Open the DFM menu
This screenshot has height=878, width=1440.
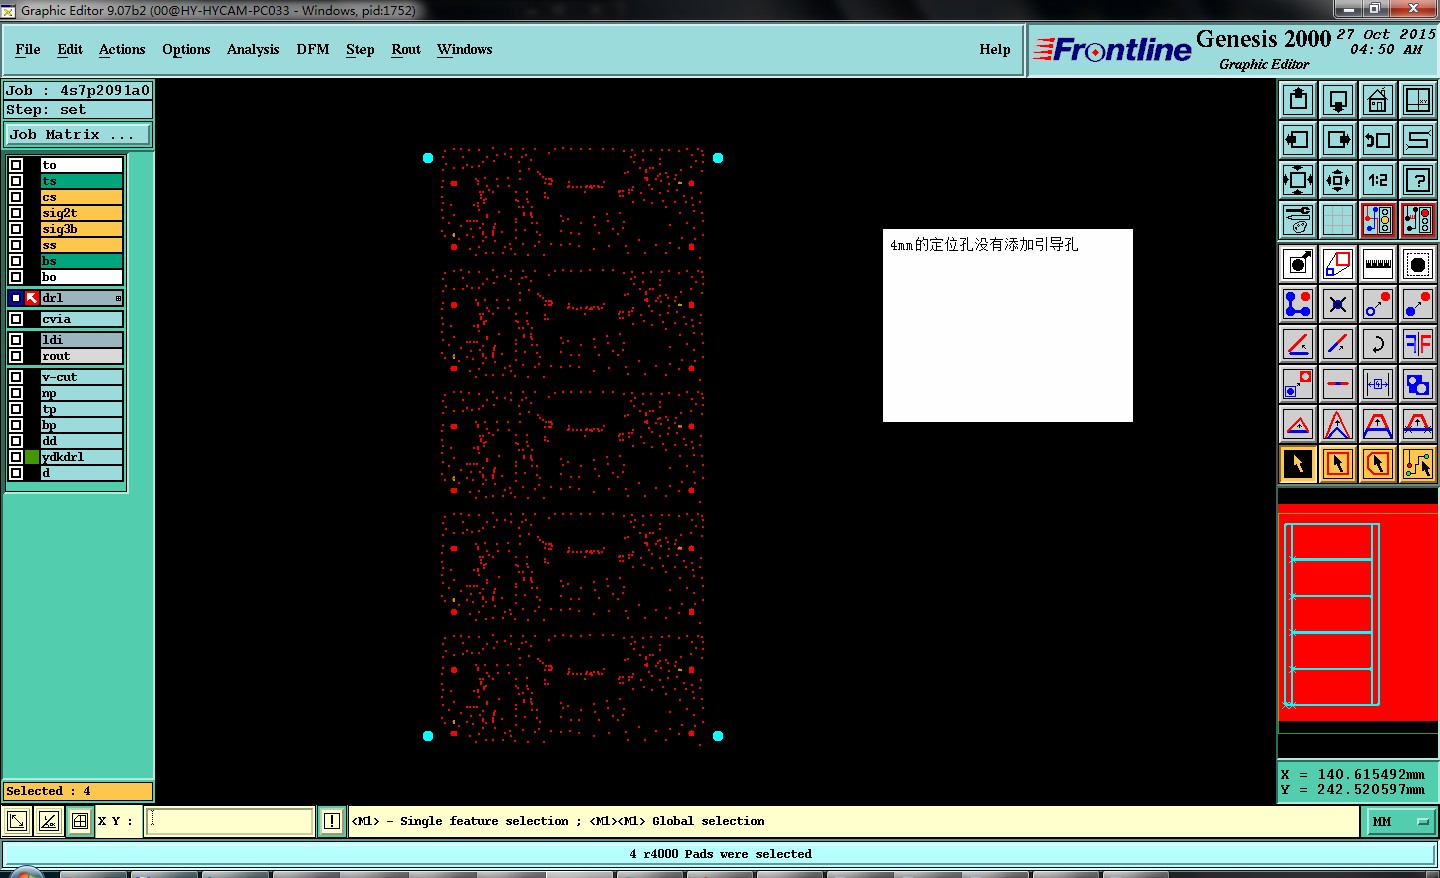pos(313,49)
